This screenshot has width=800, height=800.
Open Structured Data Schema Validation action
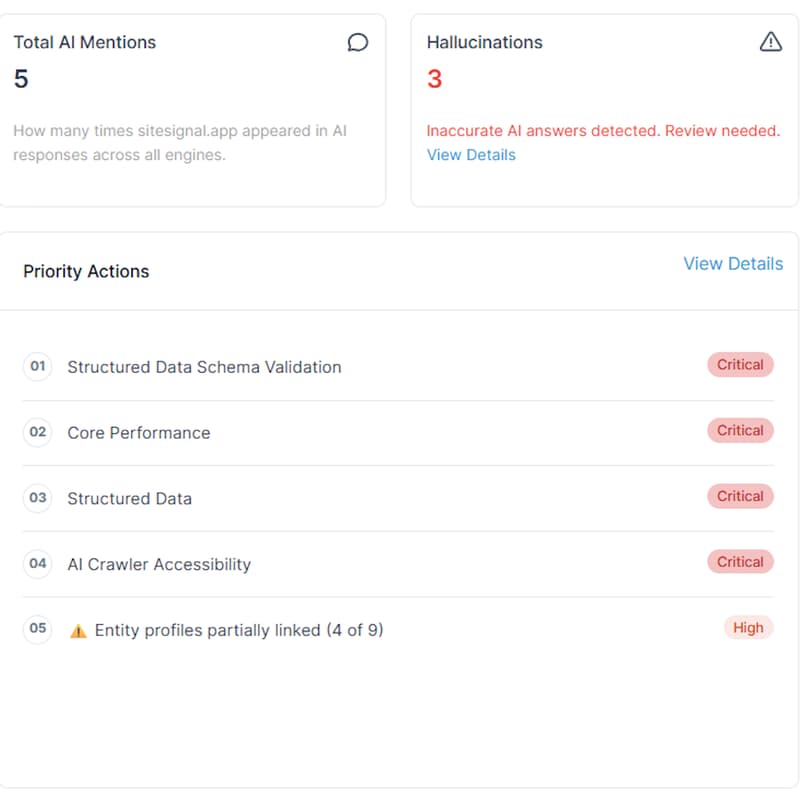pos(204,367)
